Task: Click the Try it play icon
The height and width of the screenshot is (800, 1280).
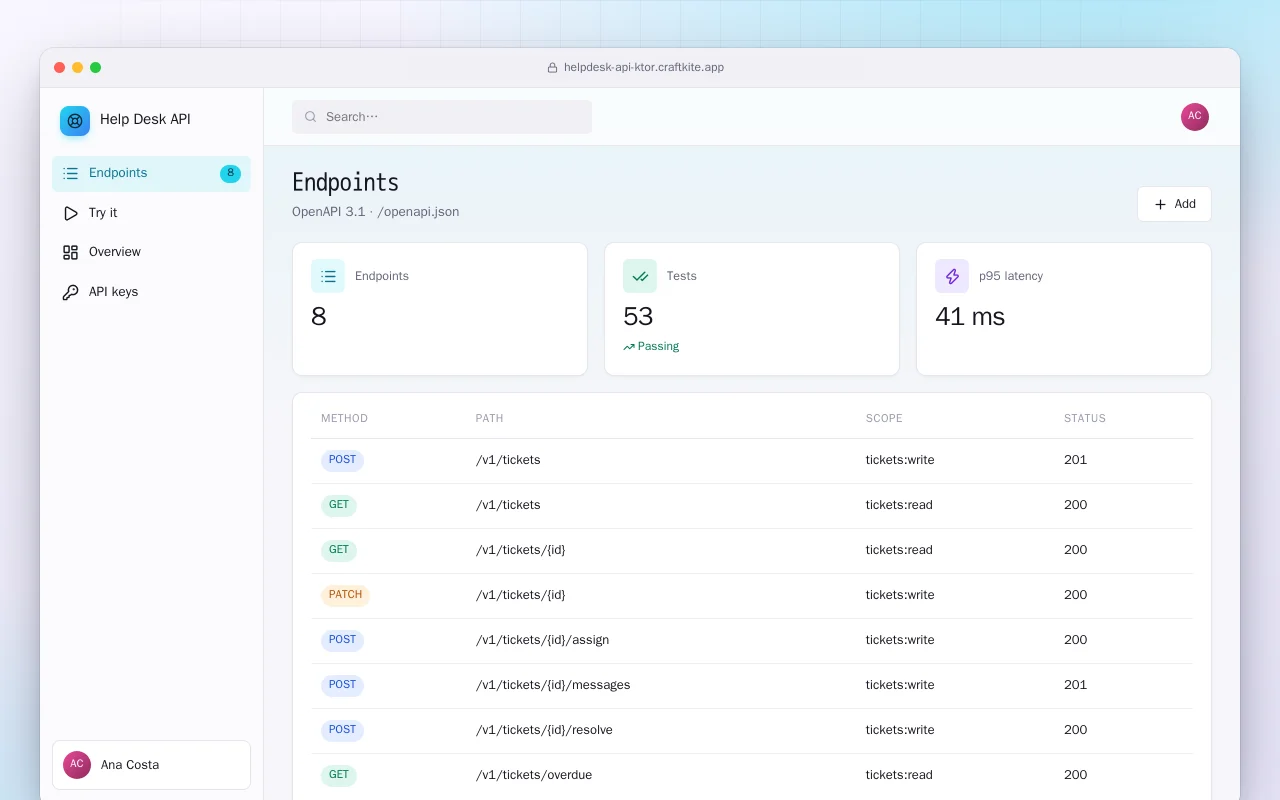Action: click(70, 213)
